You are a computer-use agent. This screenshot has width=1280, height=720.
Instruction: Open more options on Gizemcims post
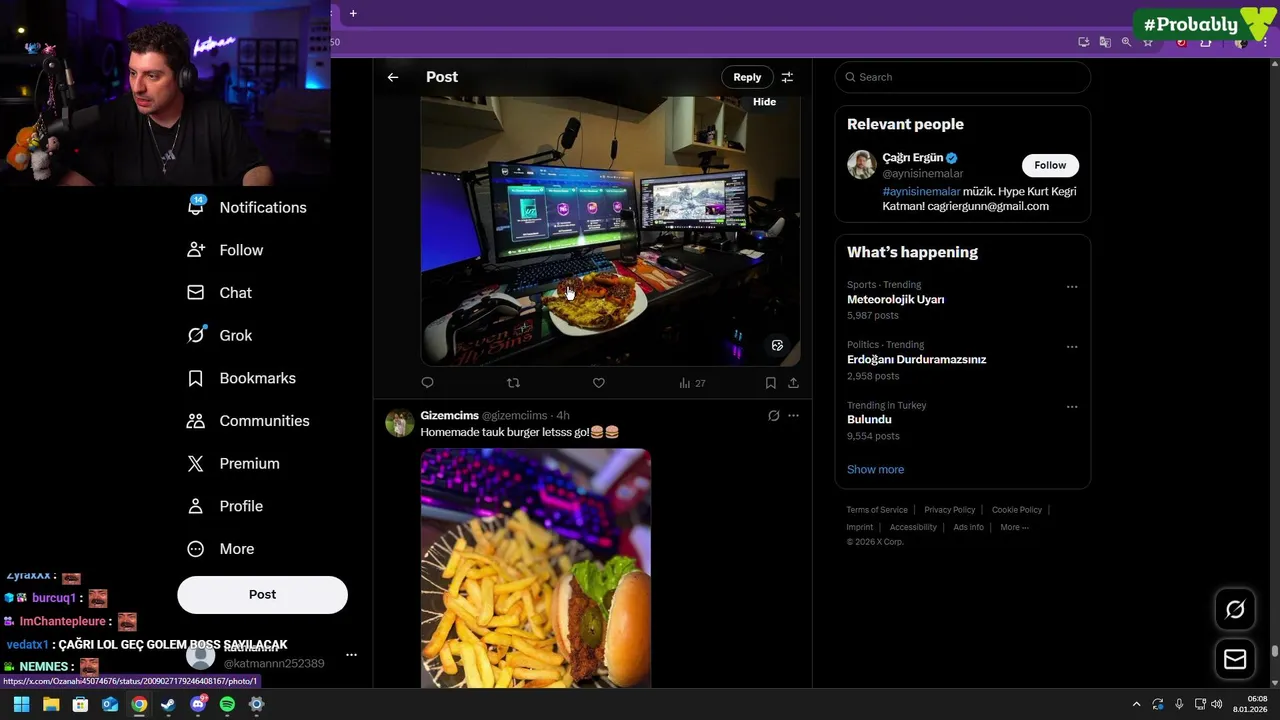(793, 415)
